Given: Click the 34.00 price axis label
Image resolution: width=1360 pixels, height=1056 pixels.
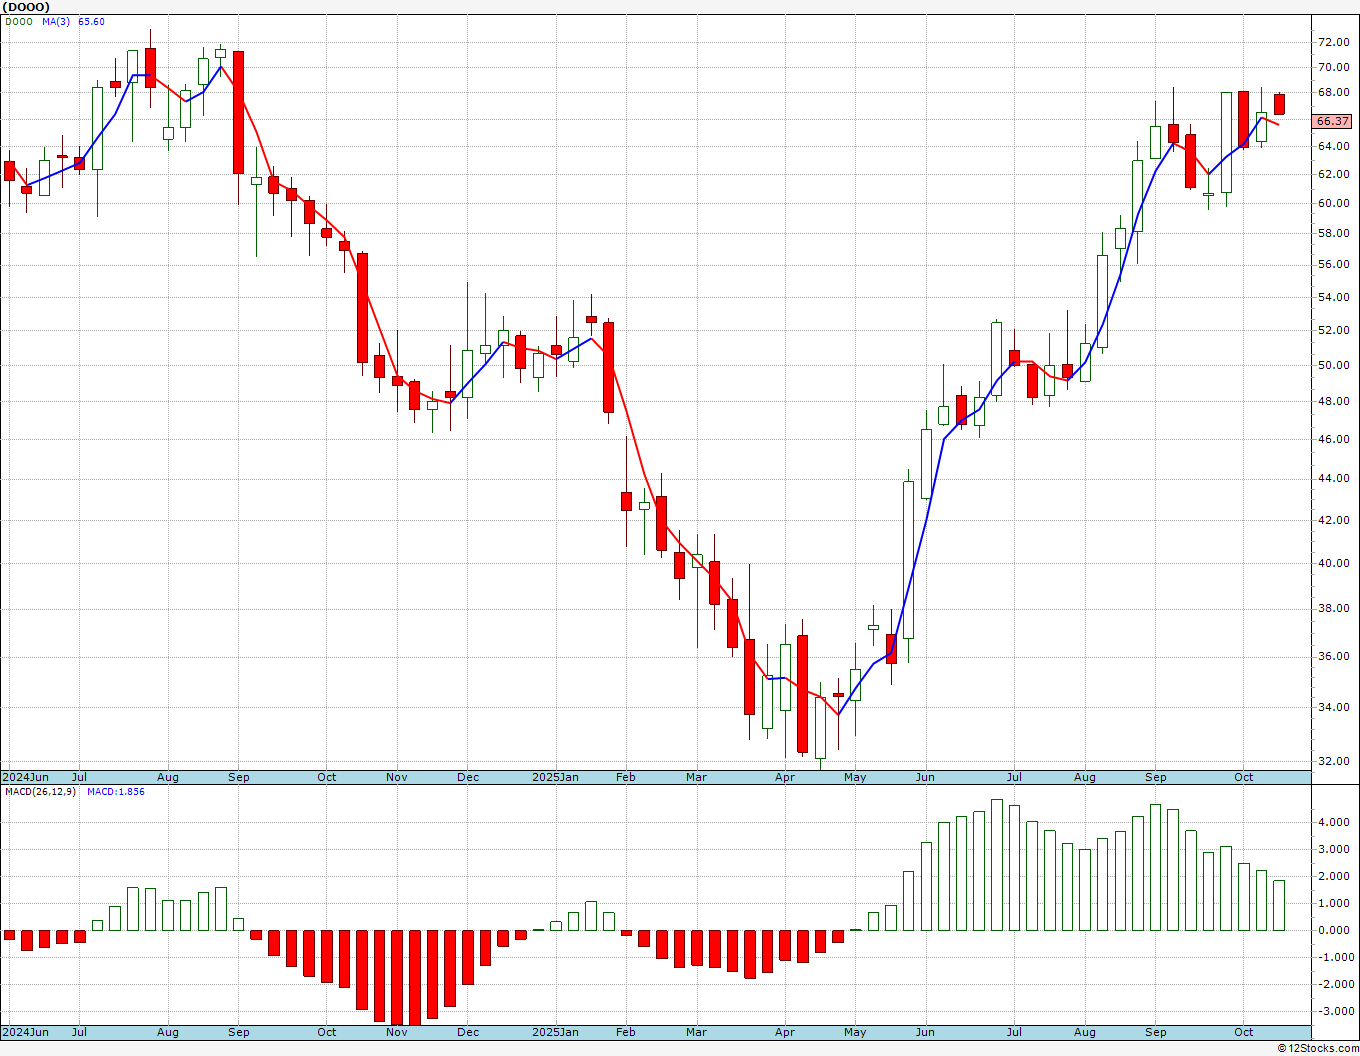Looking at the screenshot, I should pyautogui.click(x=1333, y=707).
